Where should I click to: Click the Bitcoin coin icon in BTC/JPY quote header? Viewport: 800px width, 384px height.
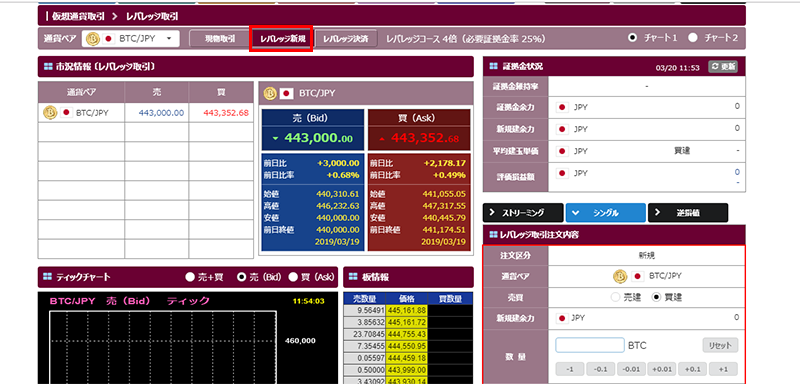270,93
